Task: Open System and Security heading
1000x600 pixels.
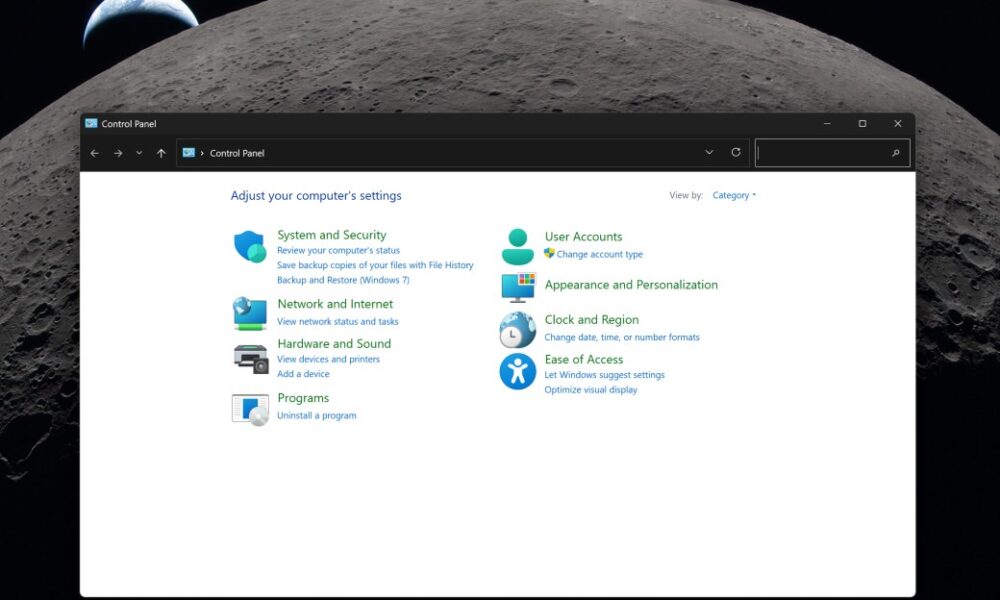Action: coord(332,235)
